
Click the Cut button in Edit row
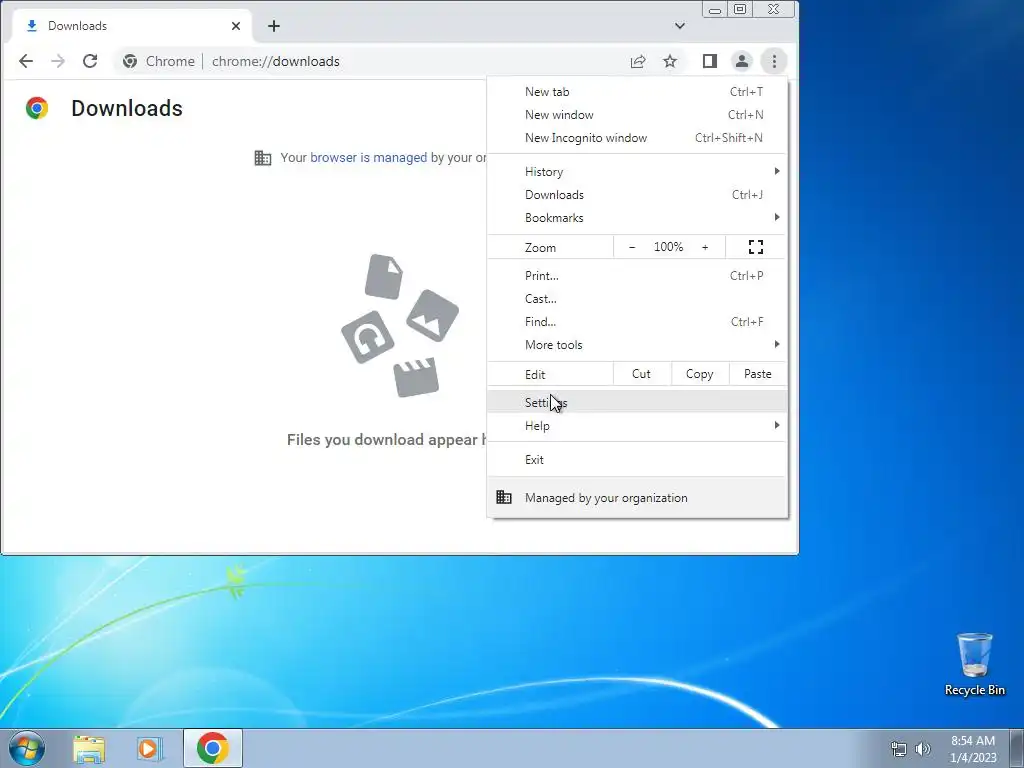[x=641, y=374]
